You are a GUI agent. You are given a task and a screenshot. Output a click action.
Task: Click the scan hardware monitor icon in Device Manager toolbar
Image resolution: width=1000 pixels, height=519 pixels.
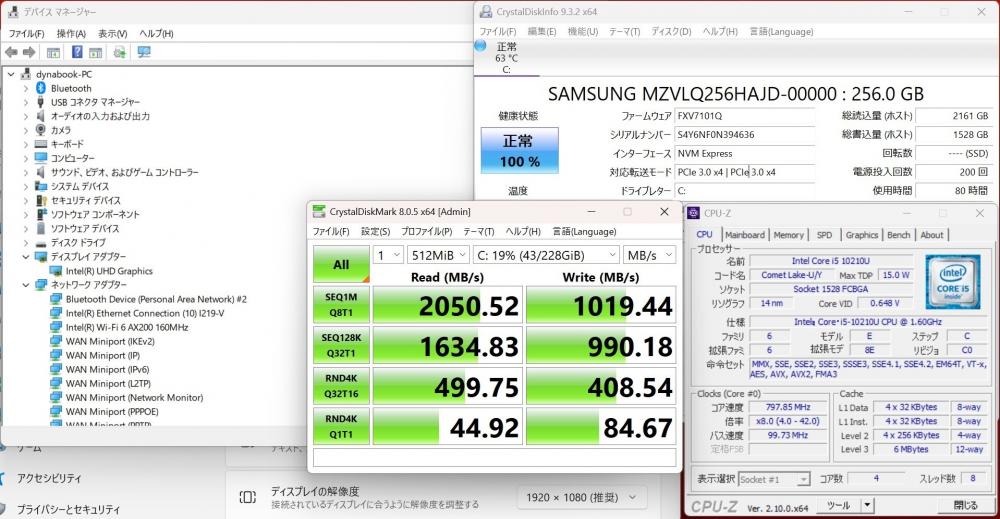pos(144,52)
